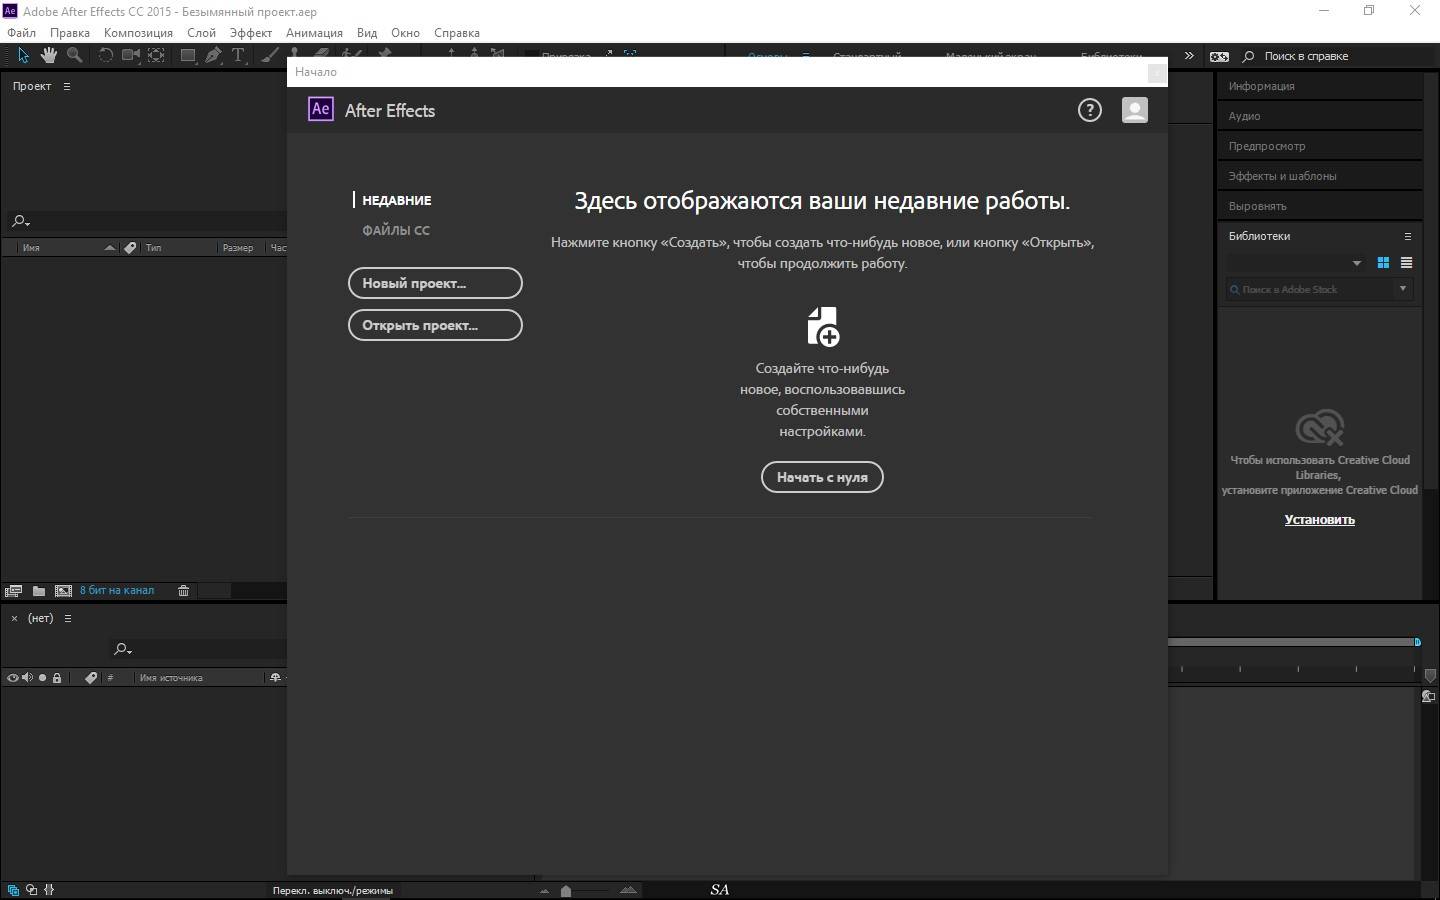Image resolution: width=1440 pixels, height=900 pixels.
Task: Toggle the audio speaker column switch
Action: tap(27, 678)
